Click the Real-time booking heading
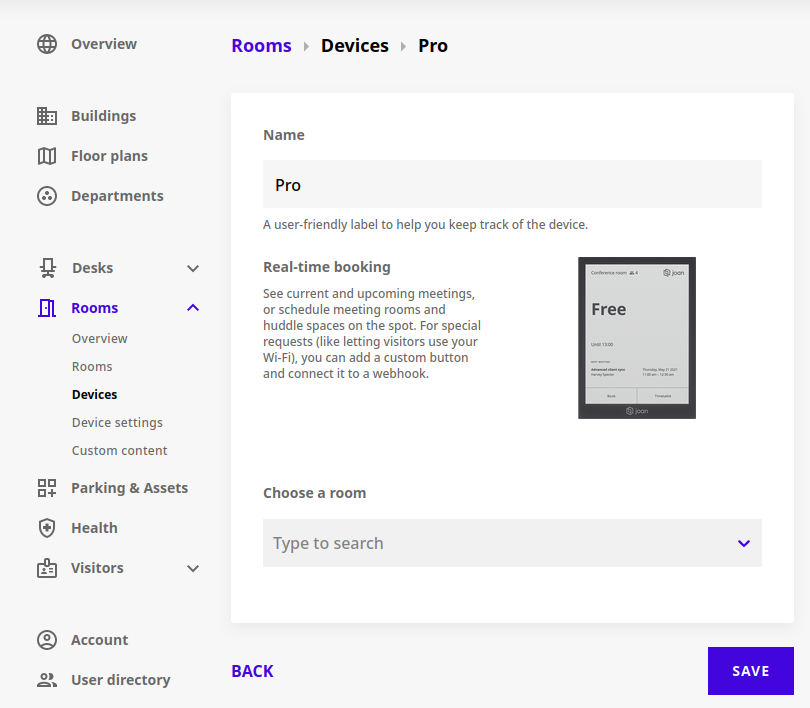This screenshot has height=708, width=810. (x=327, y=267)
